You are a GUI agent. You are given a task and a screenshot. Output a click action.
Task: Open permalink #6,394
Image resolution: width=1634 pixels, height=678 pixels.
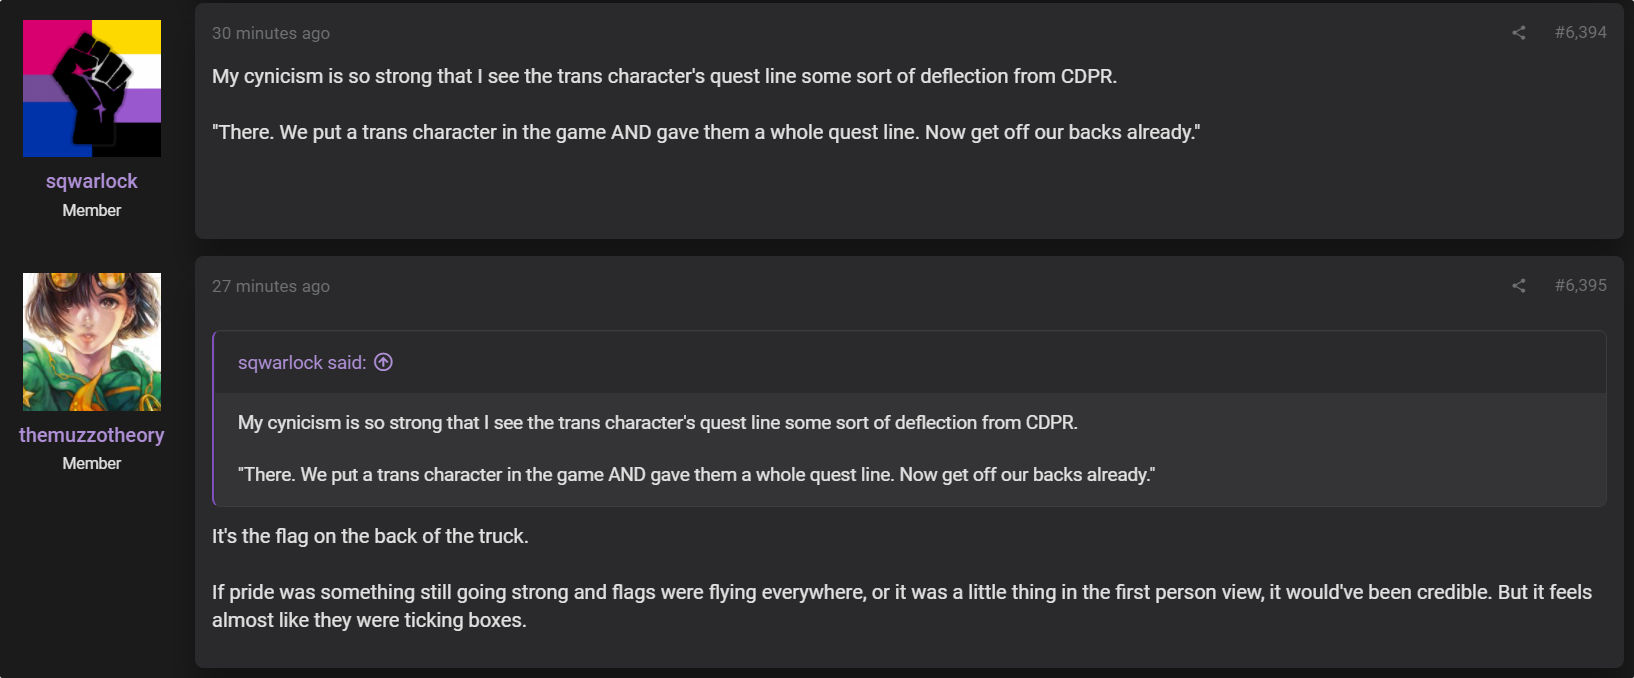[1581, 33]
